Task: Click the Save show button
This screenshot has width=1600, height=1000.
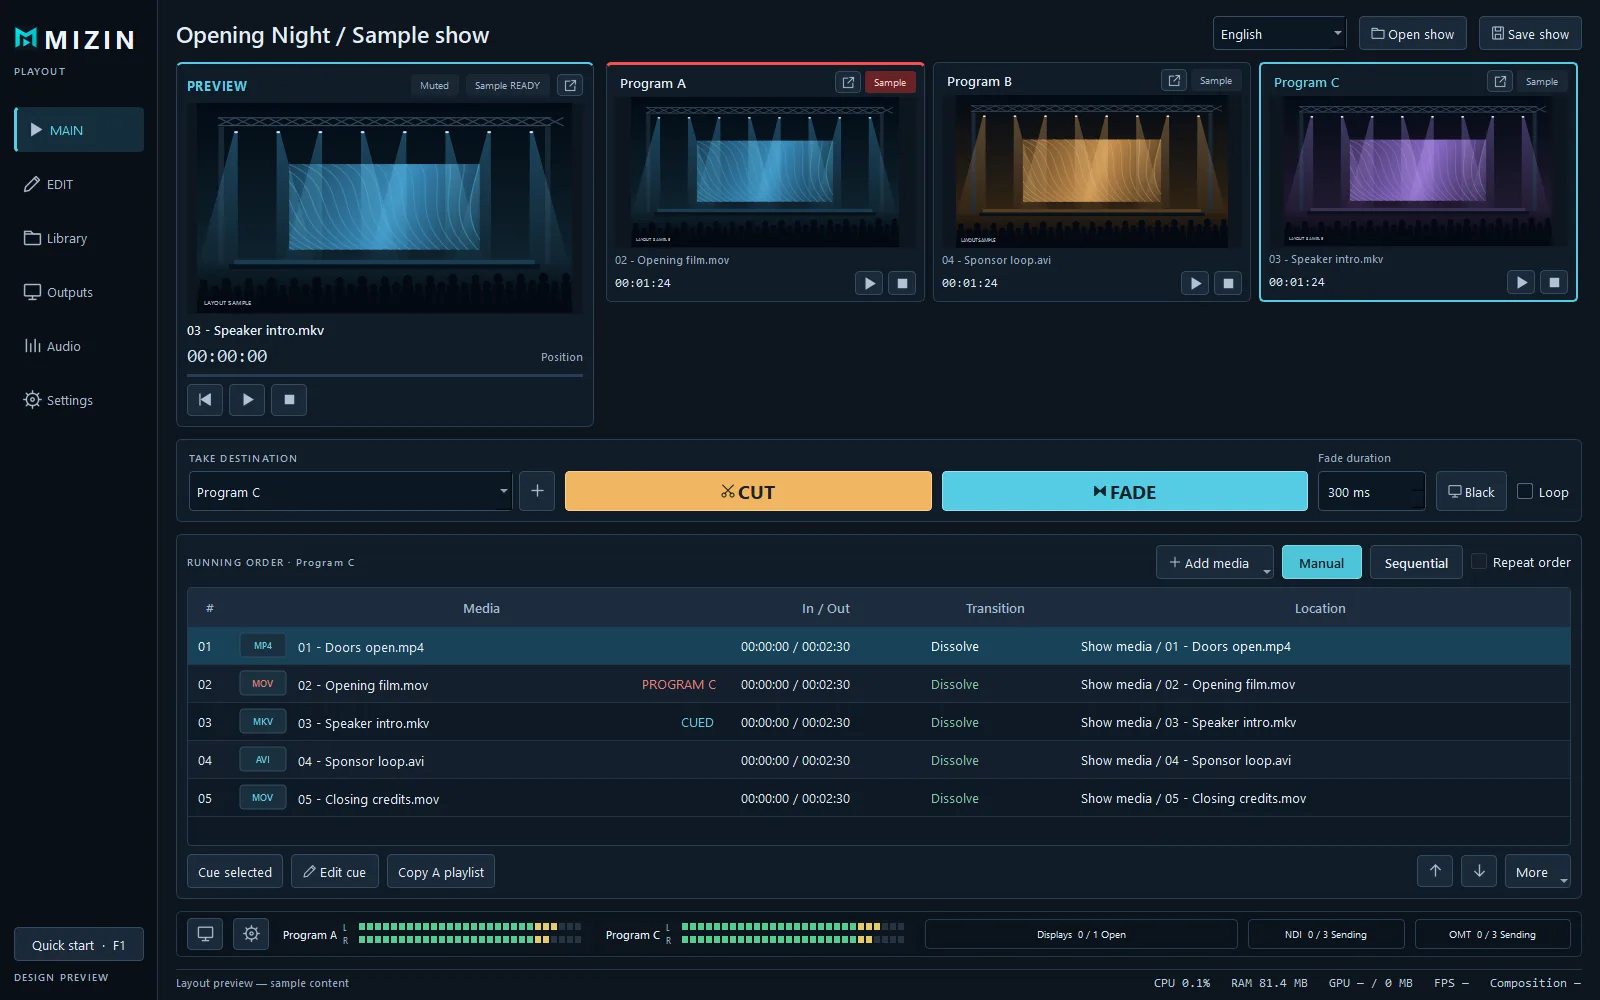Action: click(x=1530, y=34)
